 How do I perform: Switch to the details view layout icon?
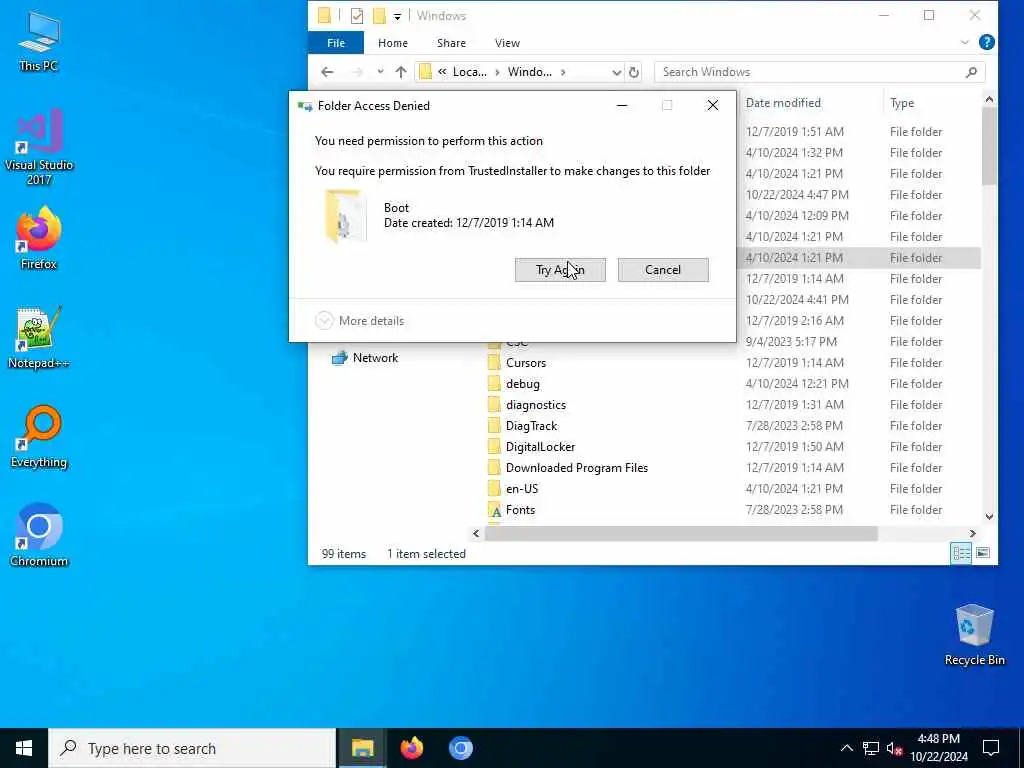pyautogui.click(x=961, y=553)
